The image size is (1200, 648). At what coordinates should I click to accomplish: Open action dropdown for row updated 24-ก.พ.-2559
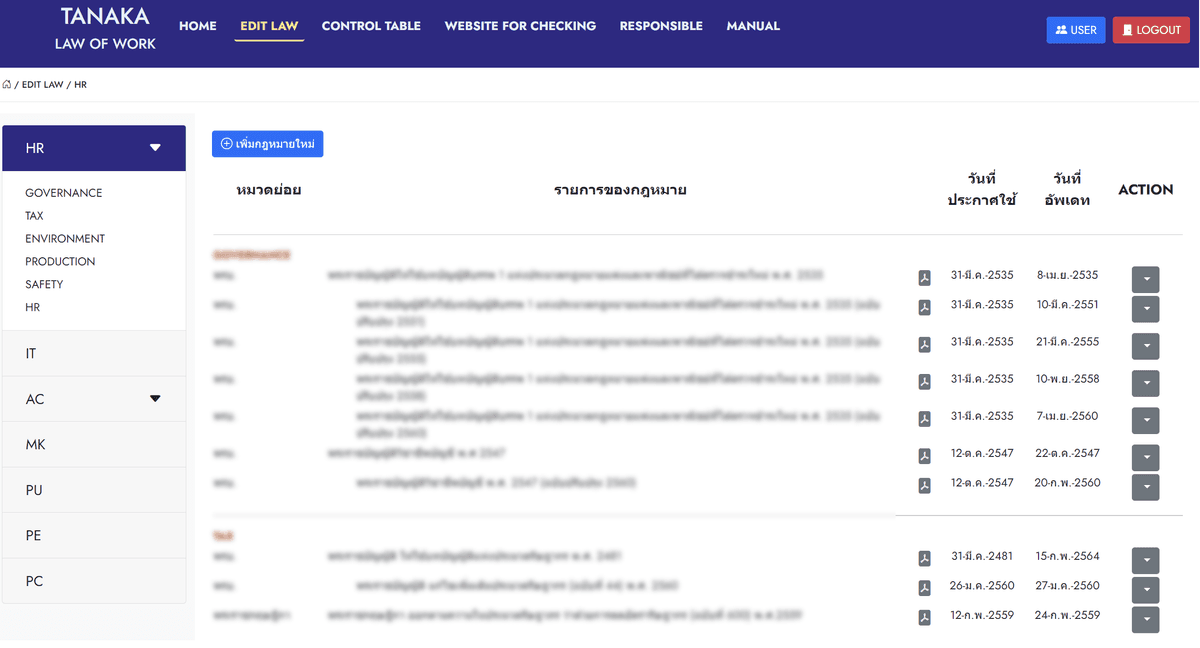click(1146, 620)
